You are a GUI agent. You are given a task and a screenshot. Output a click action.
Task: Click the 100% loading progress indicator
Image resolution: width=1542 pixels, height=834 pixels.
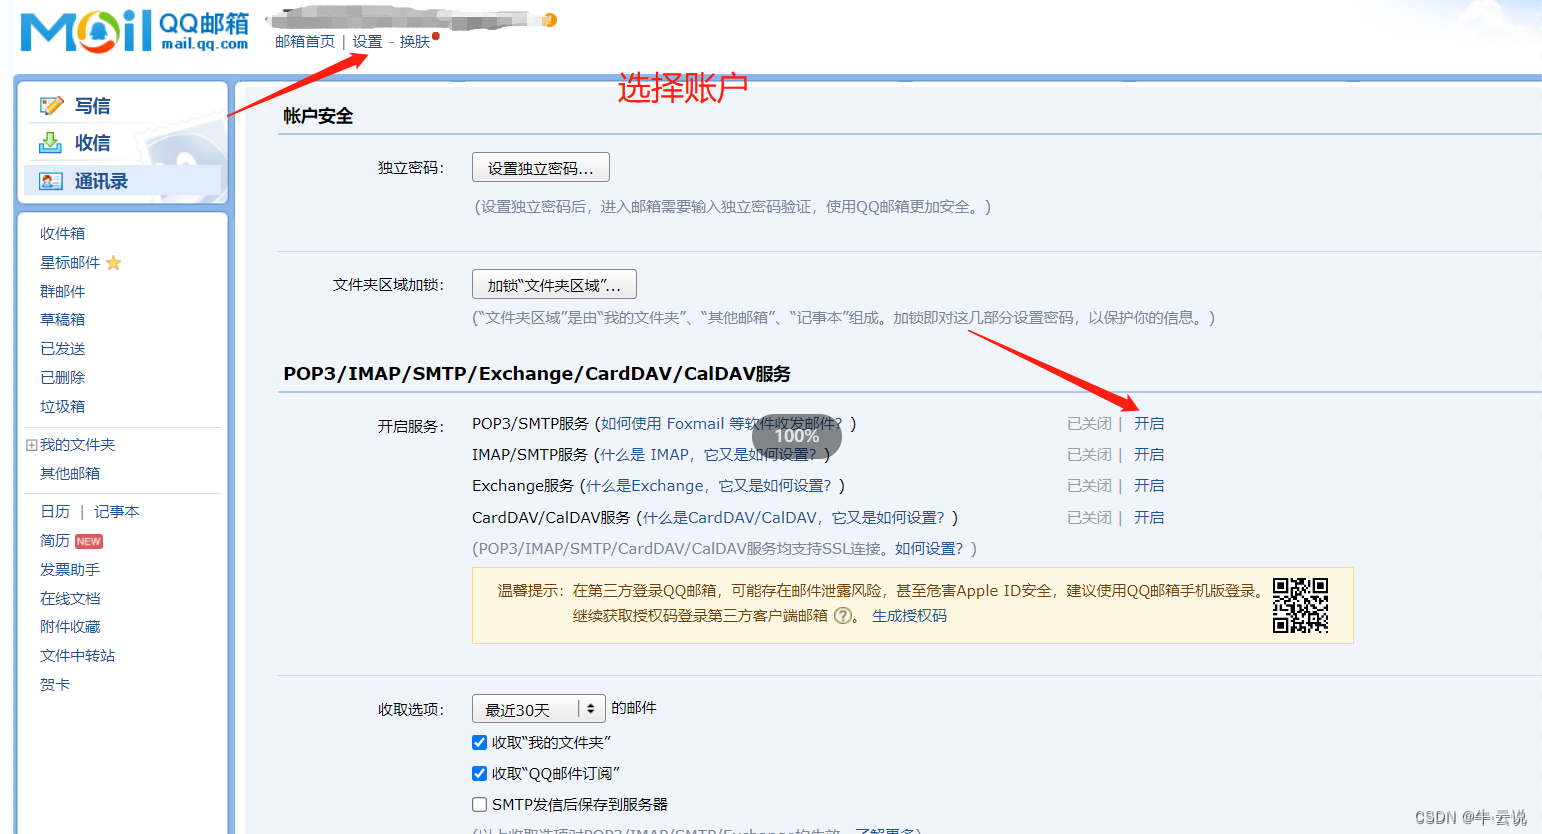[796, 435]
